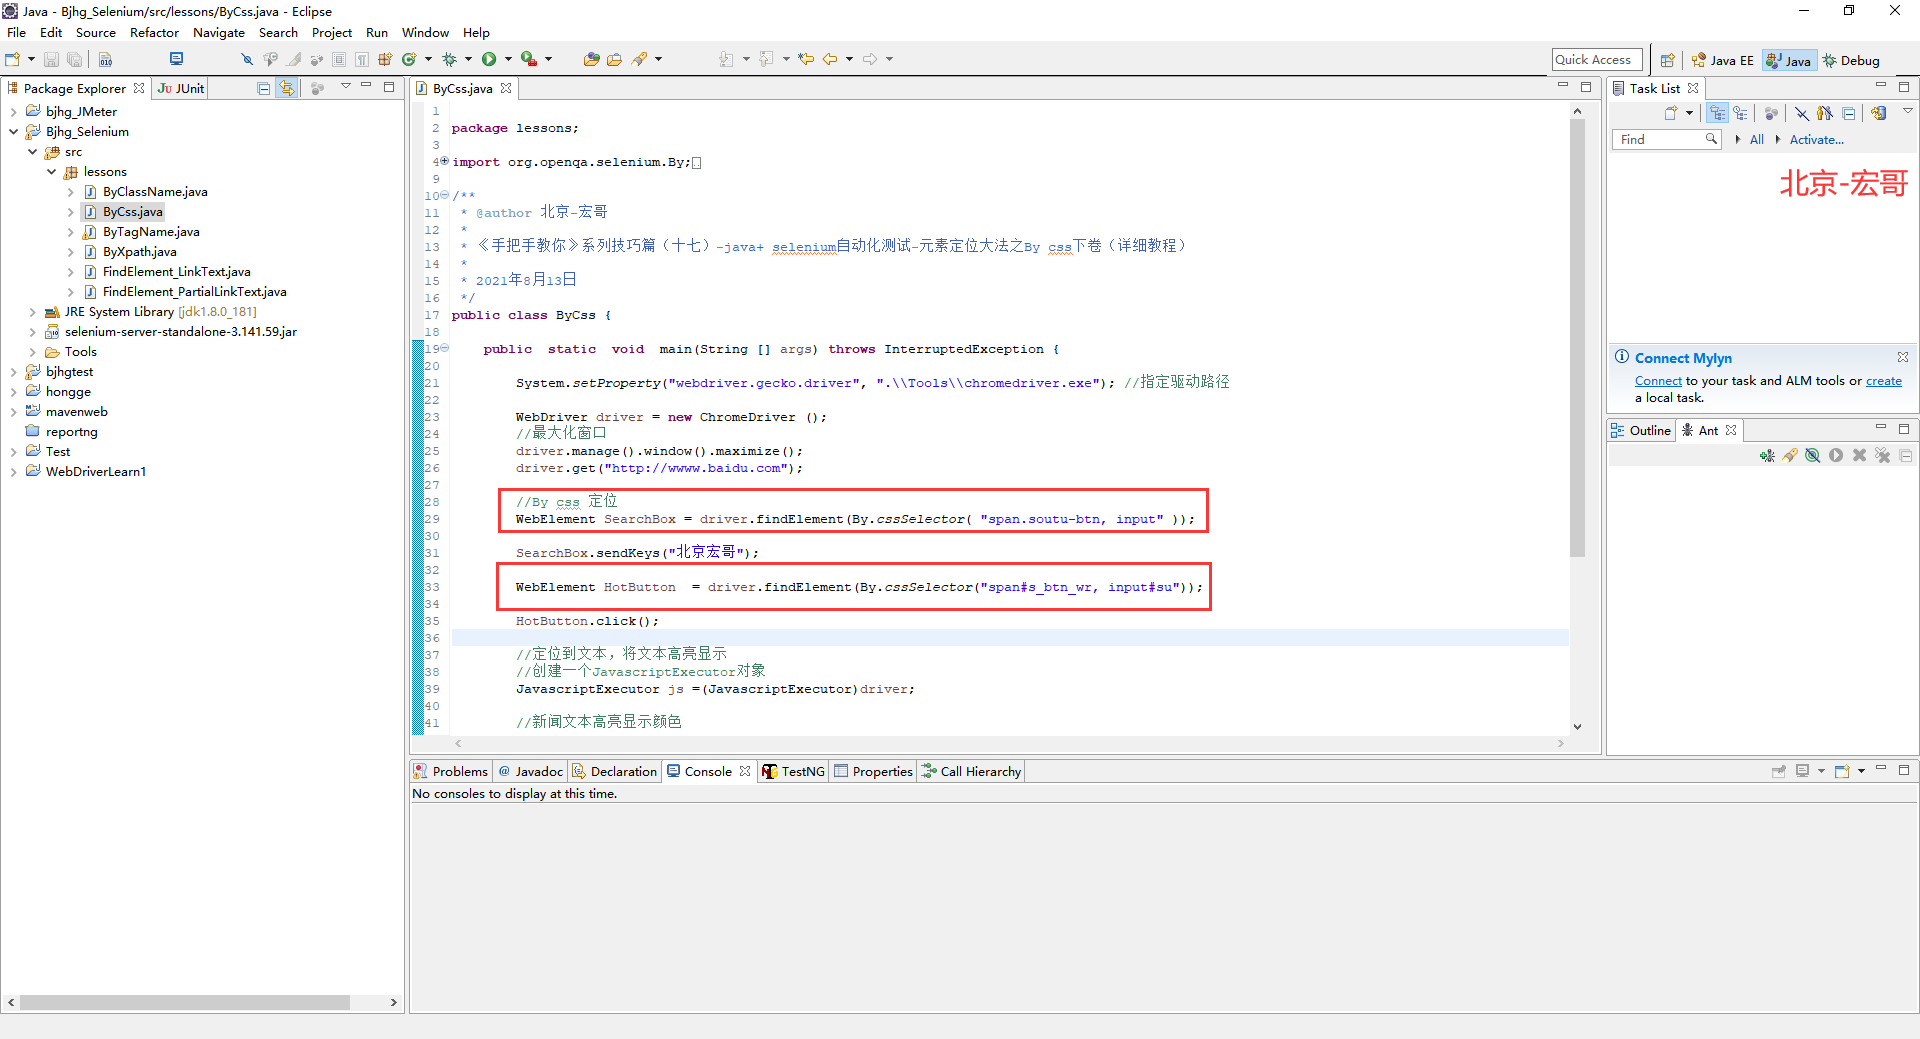Image resolution: width=1920 pixels, height=1039 pixels.
Task: Switch to the Problems tab
Action: pos(451,771)
